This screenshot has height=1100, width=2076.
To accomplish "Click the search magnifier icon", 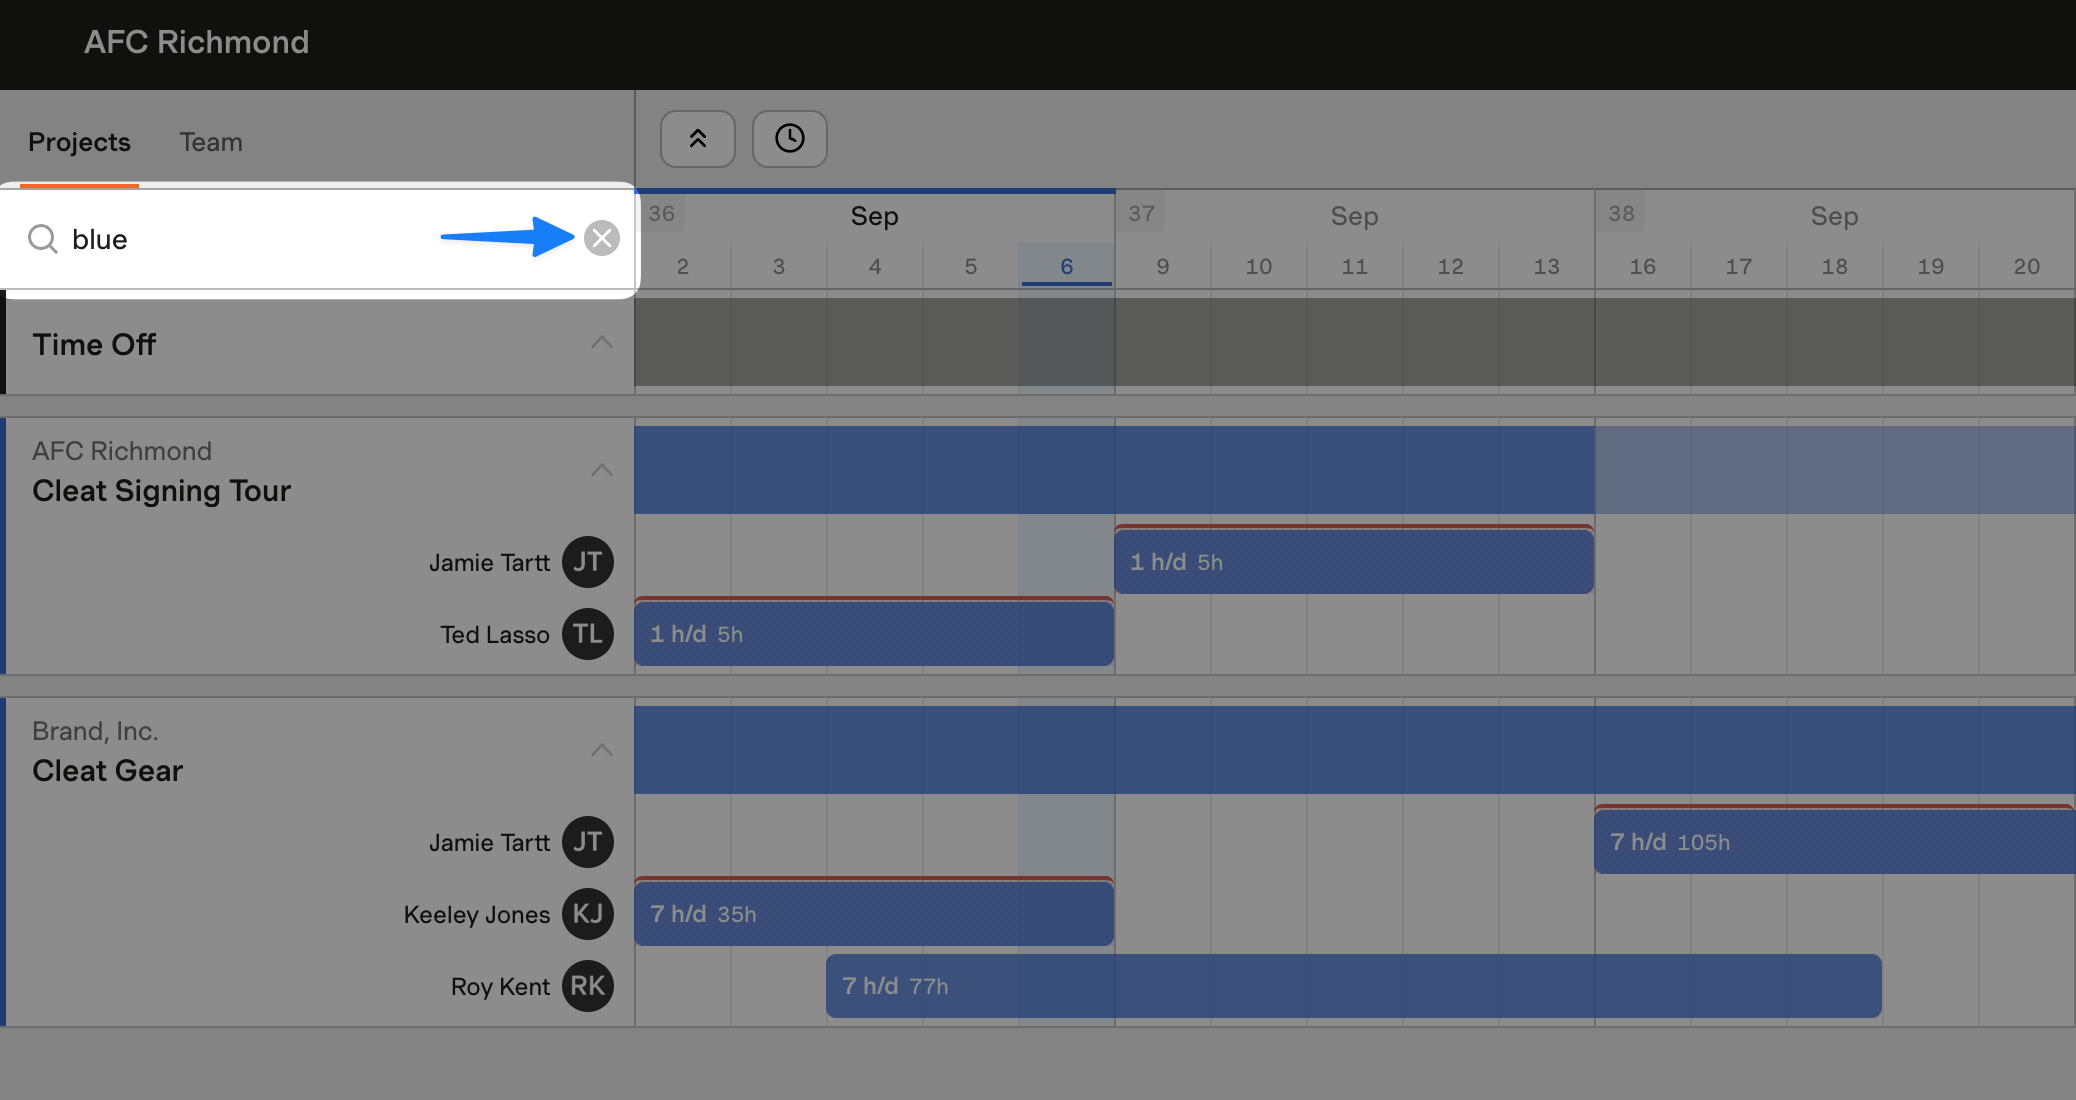I will tap(42, 239).
